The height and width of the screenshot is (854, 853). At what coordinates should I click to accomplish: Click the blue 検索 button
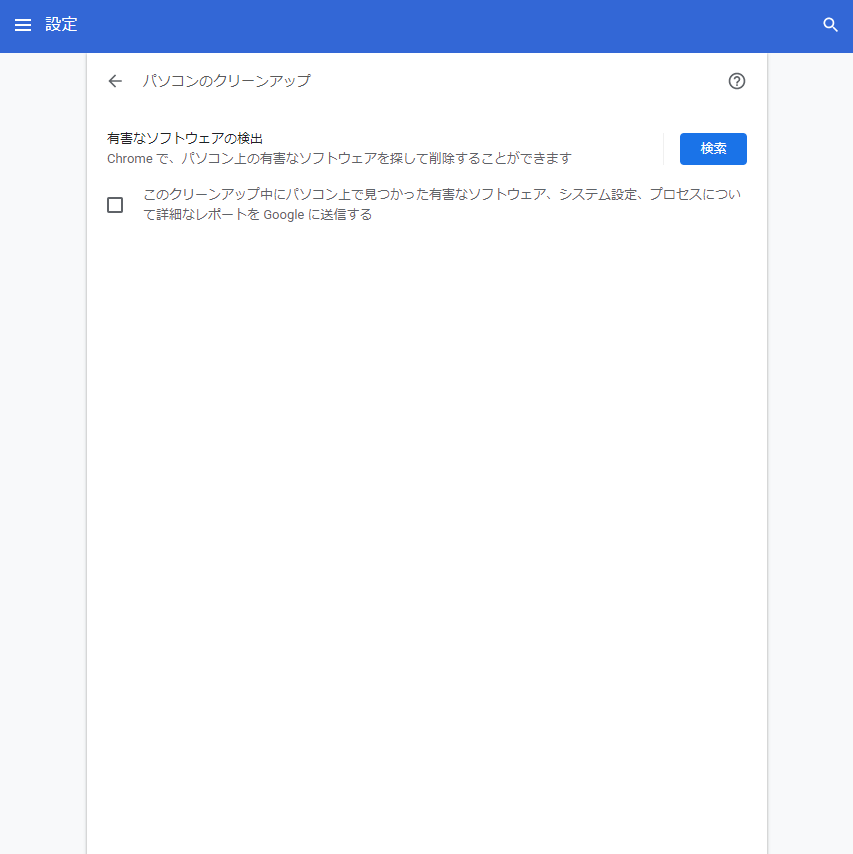(713, 149)
